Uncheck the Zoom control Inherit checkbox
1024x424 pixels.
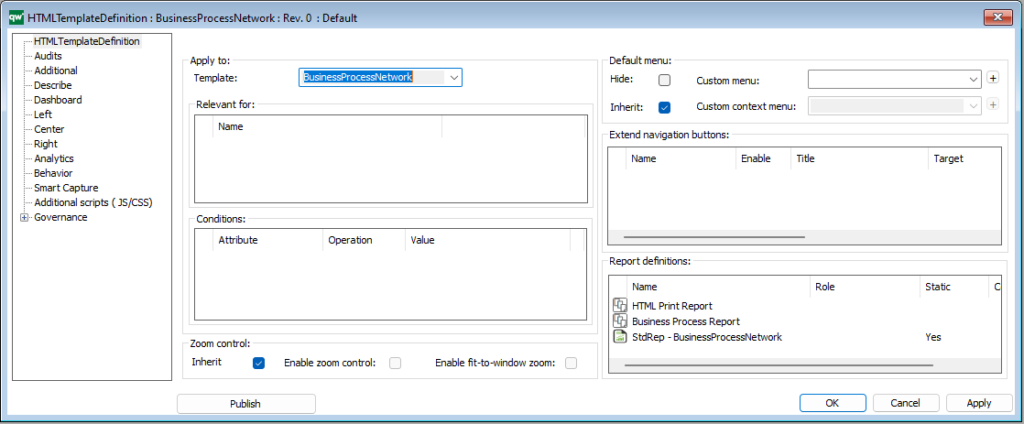[259, 362]
